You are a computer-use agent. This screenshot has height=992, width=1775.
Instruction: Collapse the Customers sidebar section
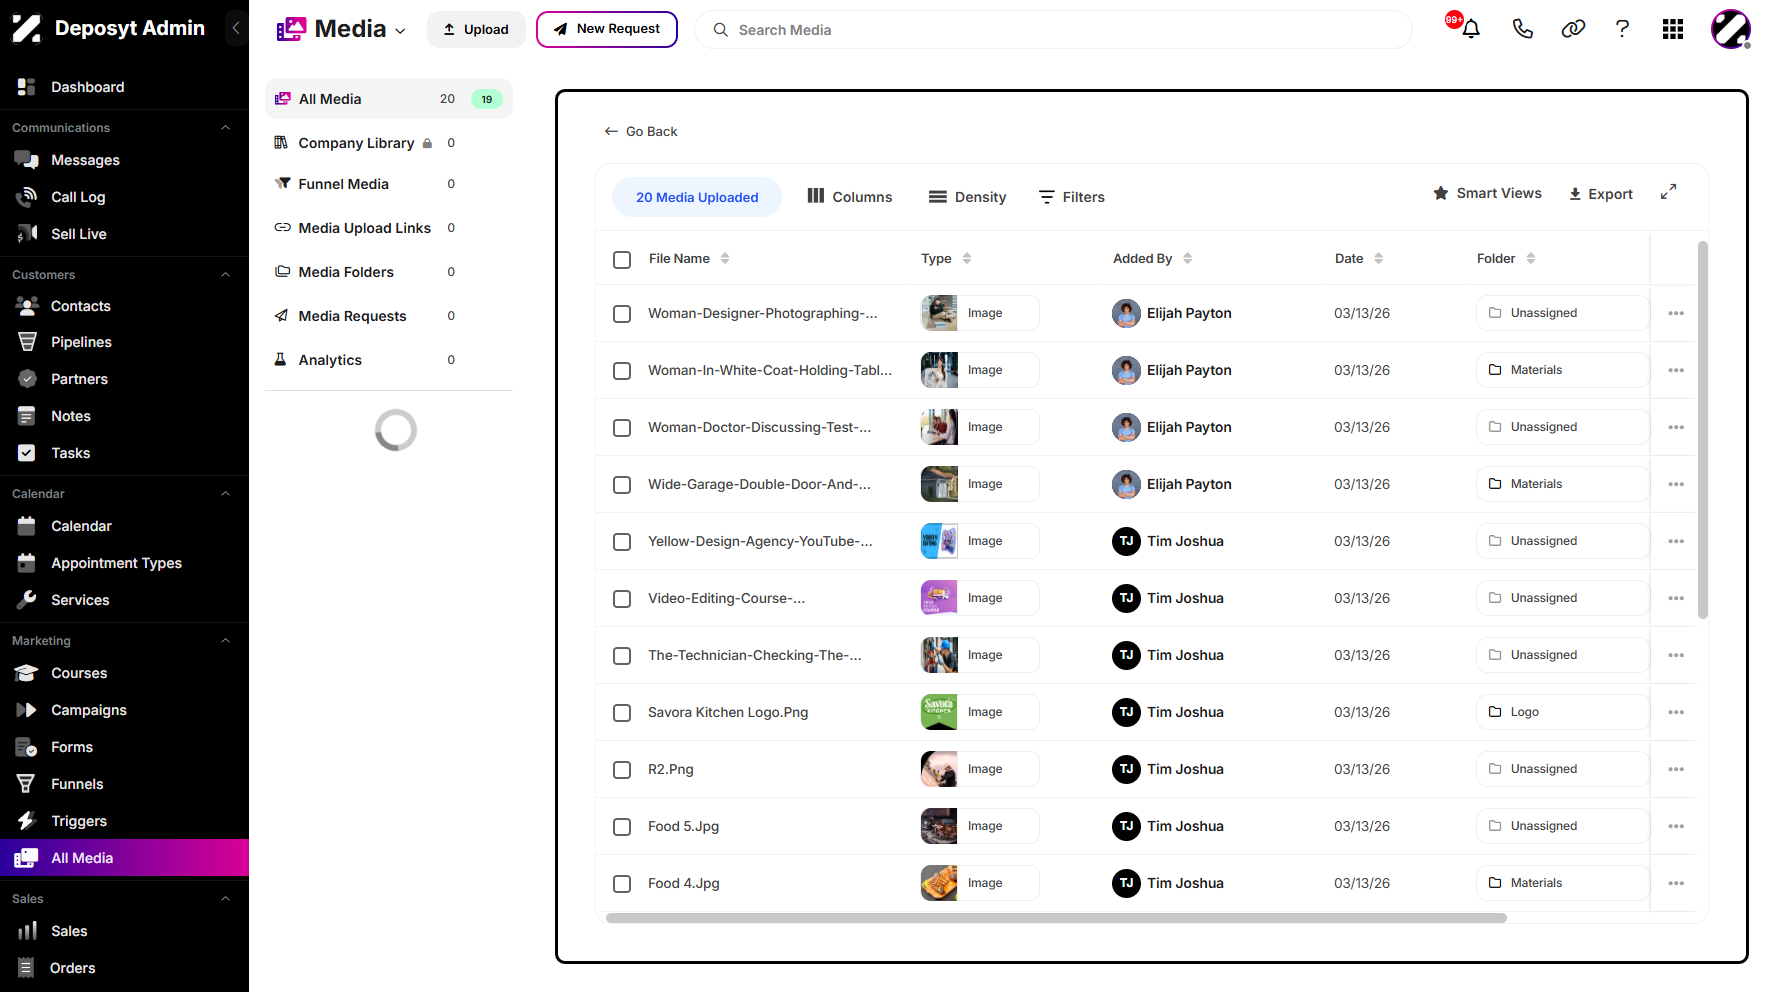pyautogui.click(x=225, y=275)
